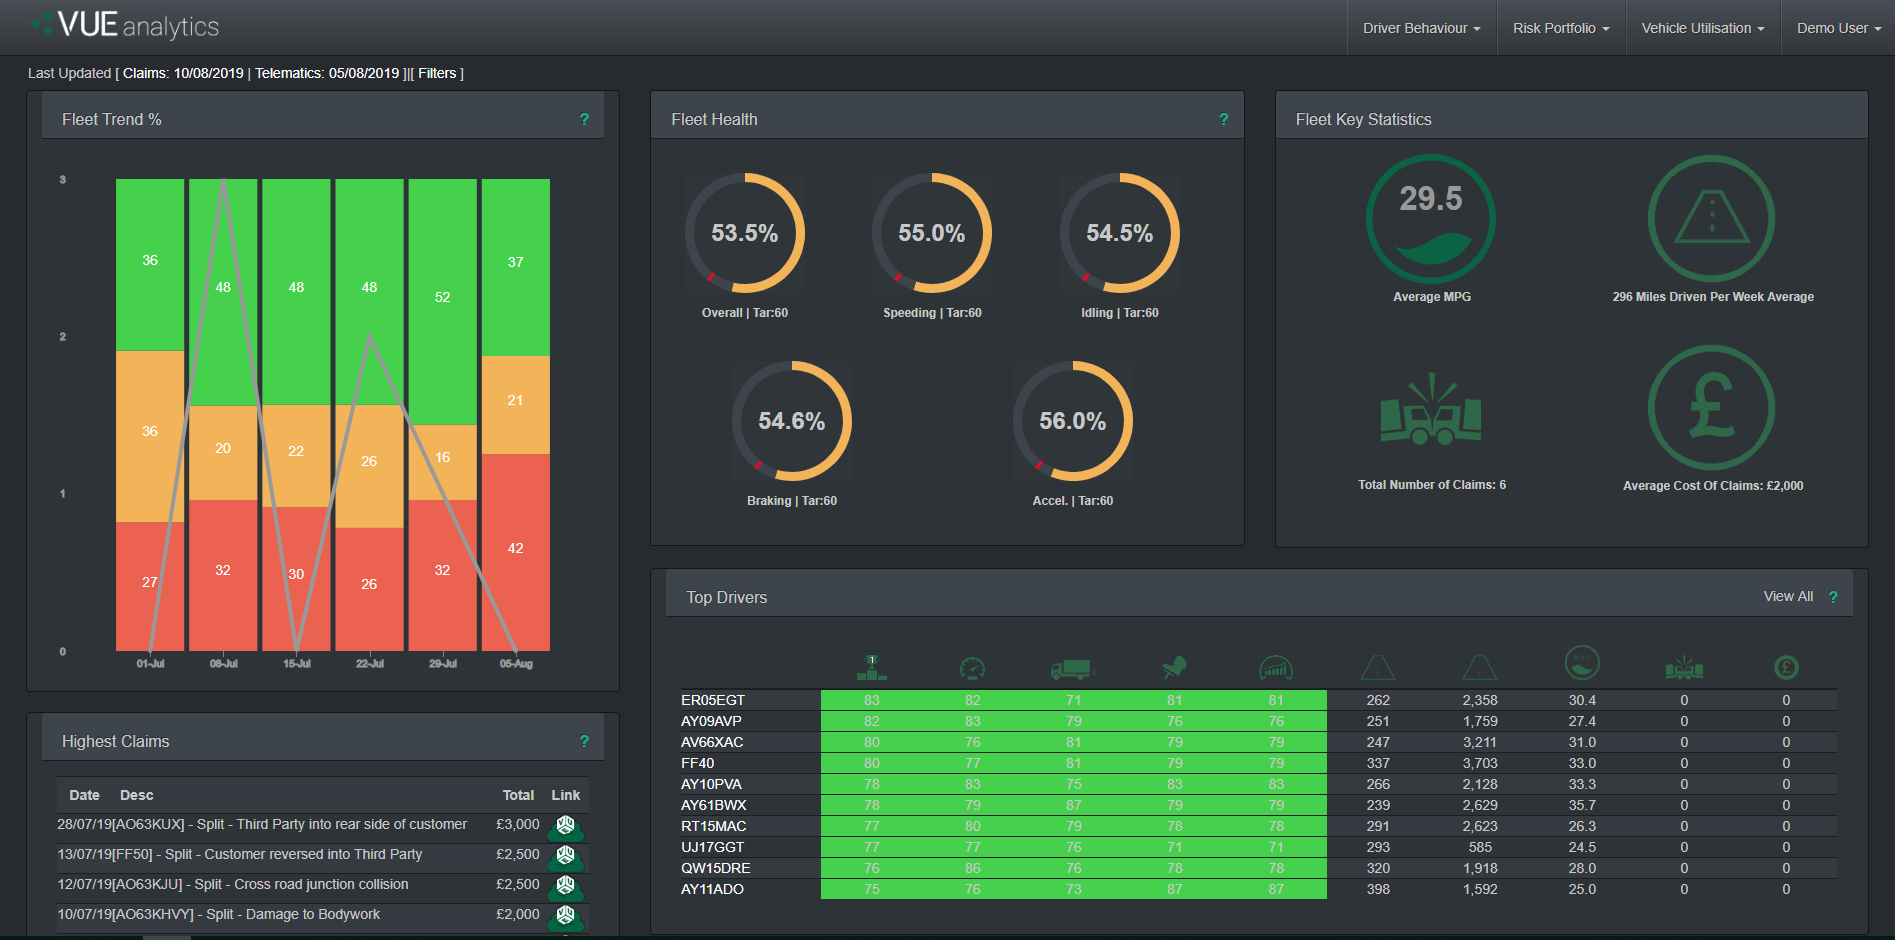Open the Filters link
The image size is (1895, 940).
click(x=437, y=73)
